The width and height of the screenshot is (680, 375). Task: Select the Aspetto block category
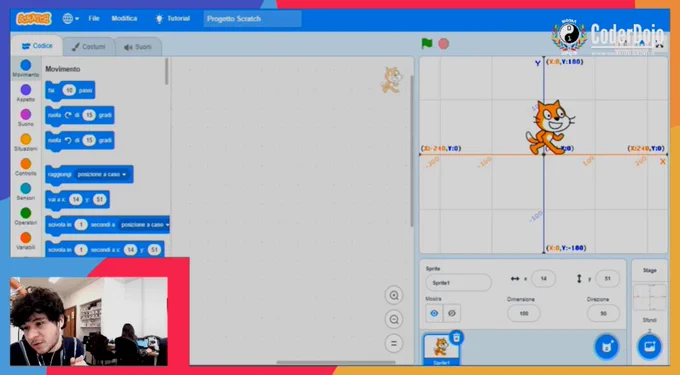coord(26,93)
